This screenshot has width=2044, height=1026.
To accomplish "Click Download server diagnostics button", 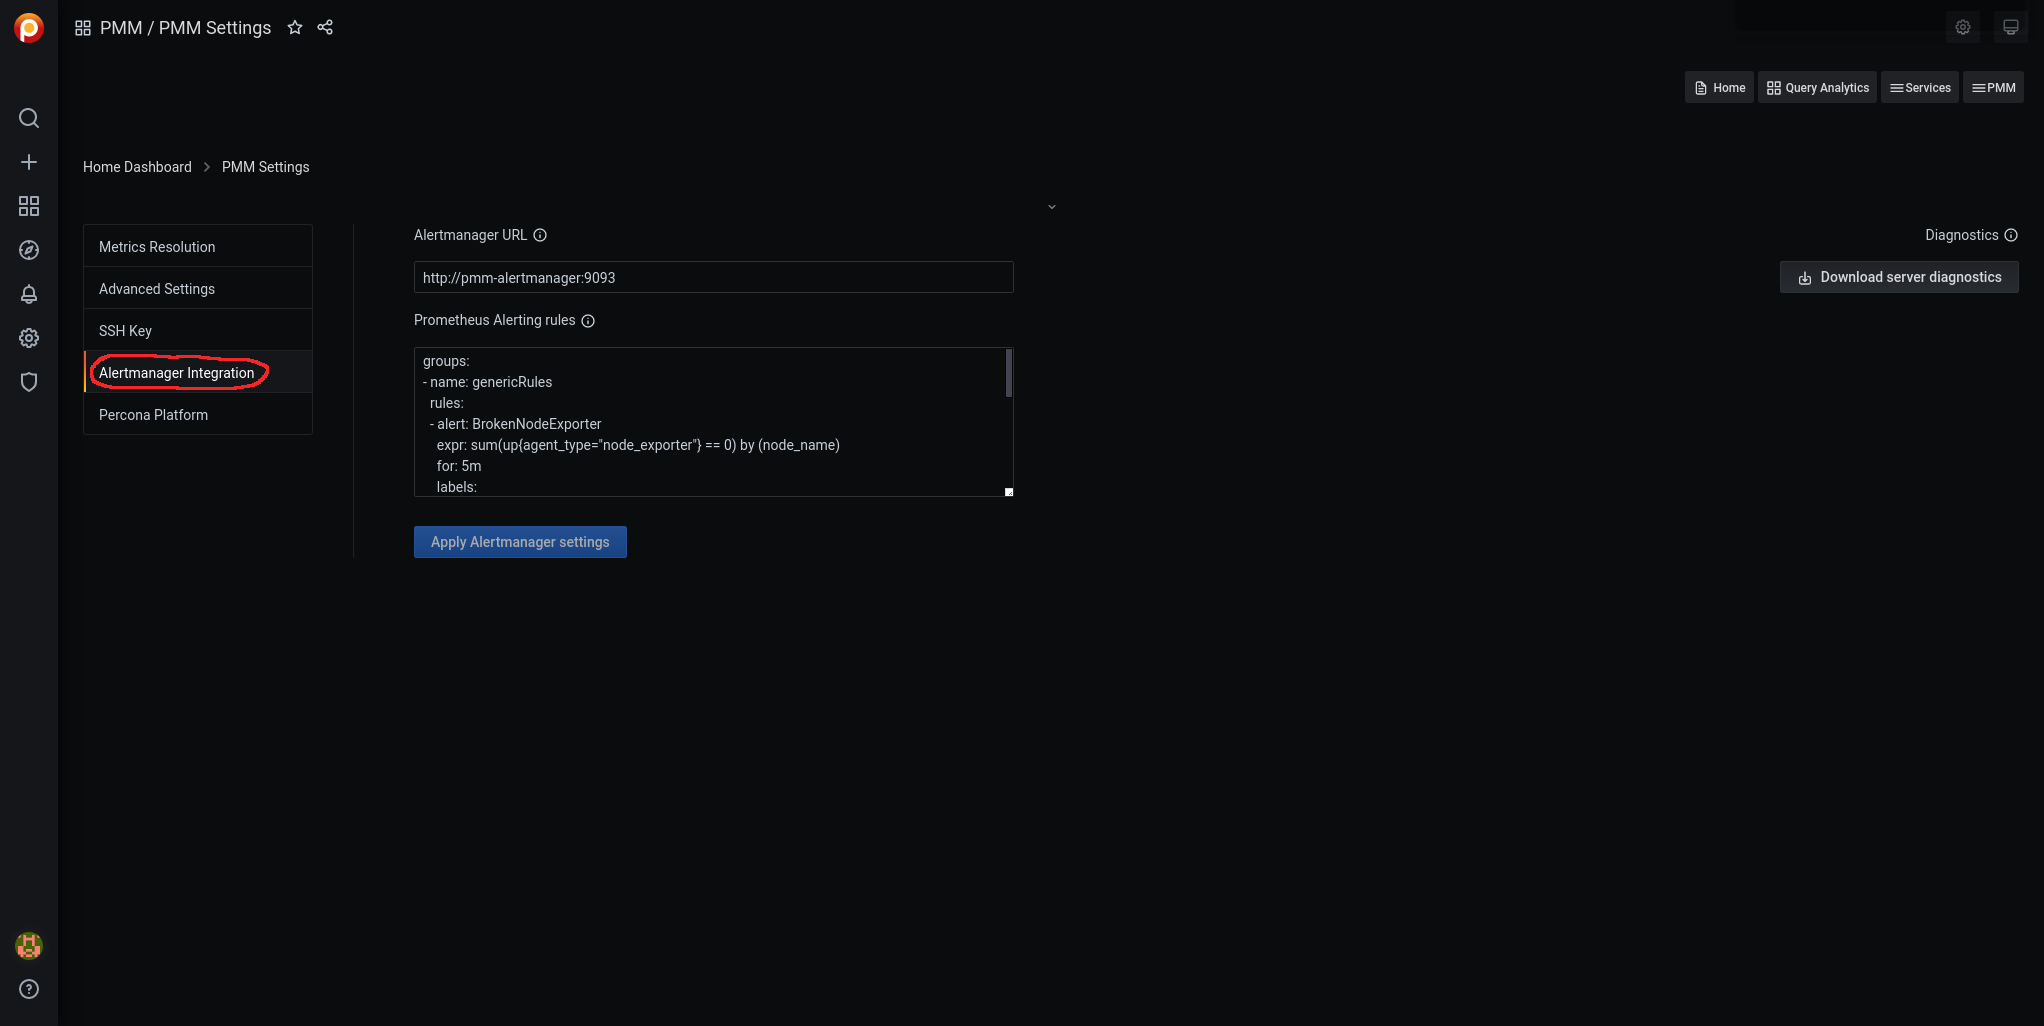I will coord(1899,277).
